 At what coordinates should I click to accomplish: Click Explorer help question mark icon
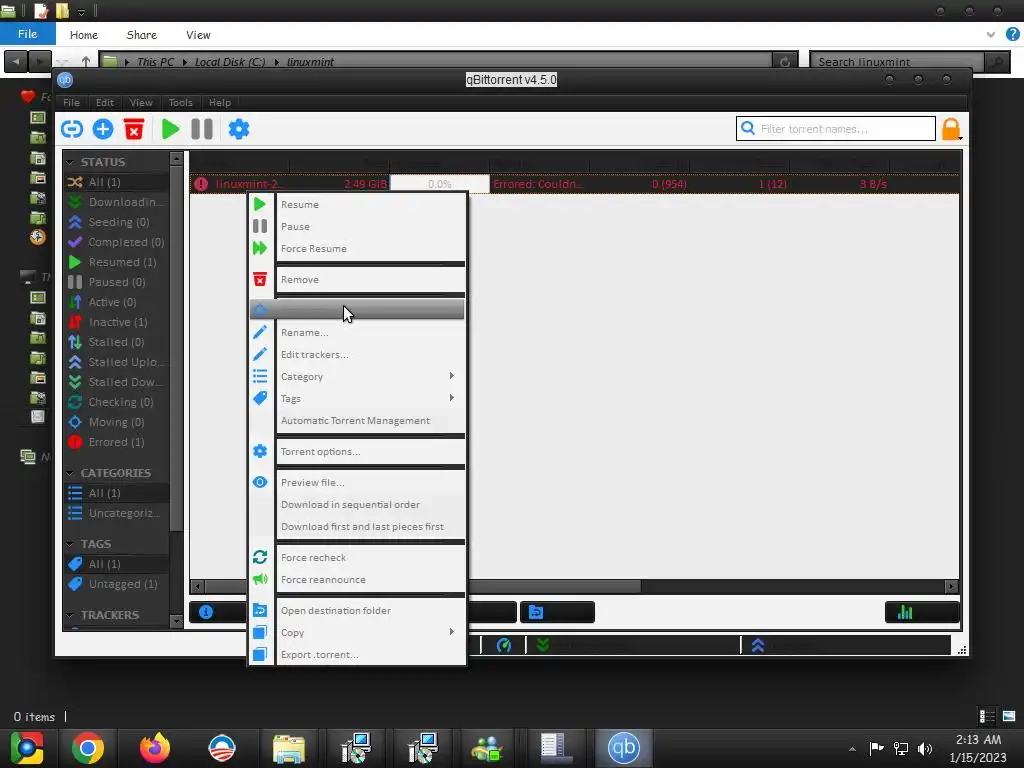1013,35
